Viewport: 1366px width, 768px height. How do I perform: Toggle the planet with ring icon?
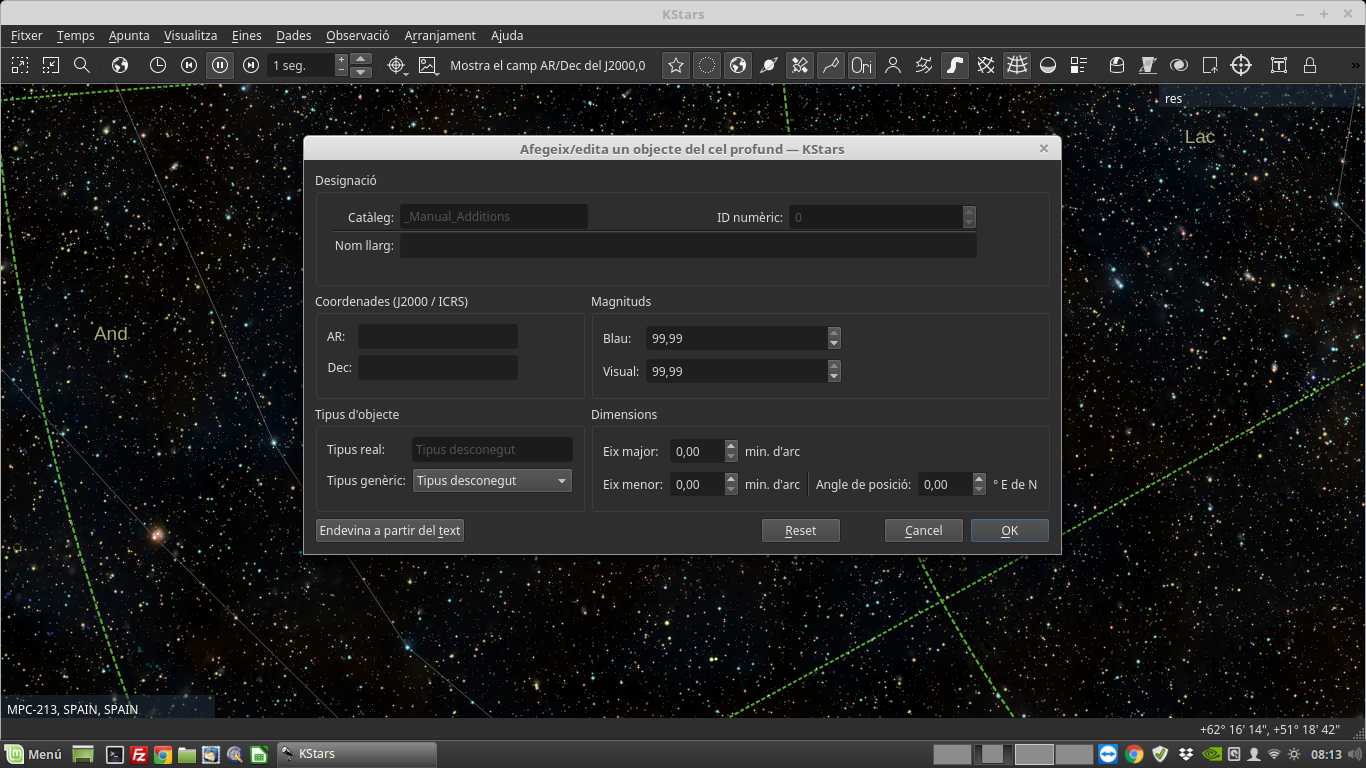pyautogui.click(x=769, y=65)
